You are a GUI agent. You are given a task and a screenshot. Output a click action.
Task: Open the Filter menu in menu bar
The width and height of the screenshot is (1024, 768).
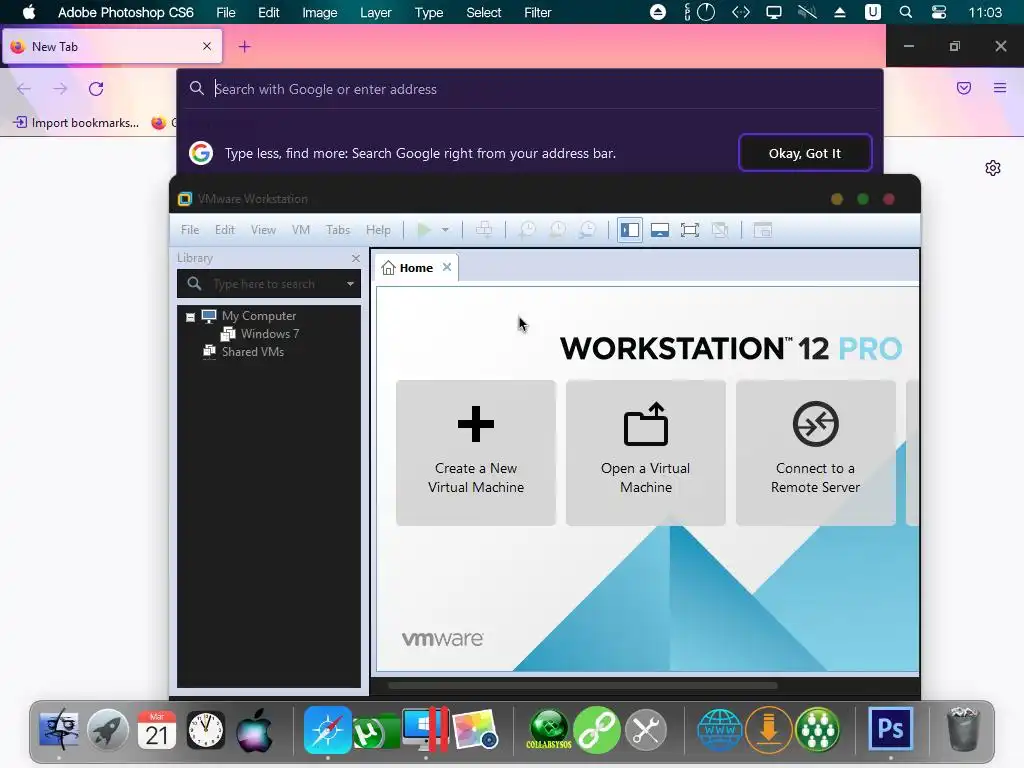point(537,12)
